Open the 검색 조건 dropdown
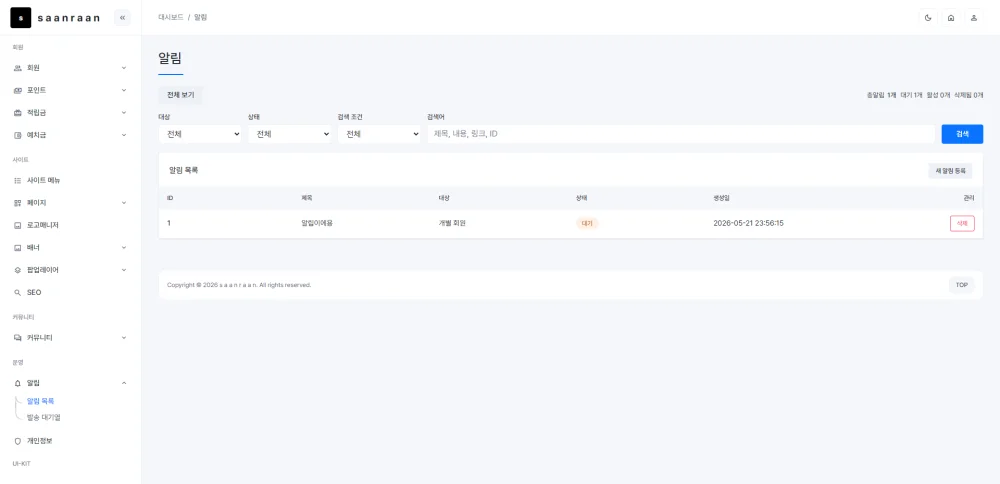 coord(379,134)
